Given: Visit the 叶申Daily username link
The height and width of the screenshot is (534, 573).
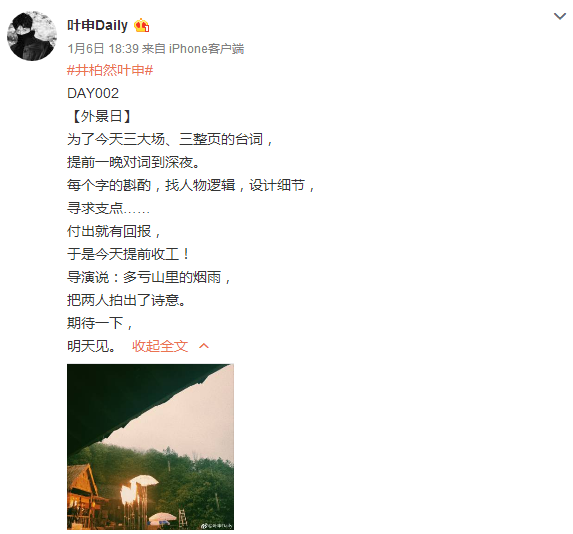Looking at the screenshot, I should click(x=97, y=25).
